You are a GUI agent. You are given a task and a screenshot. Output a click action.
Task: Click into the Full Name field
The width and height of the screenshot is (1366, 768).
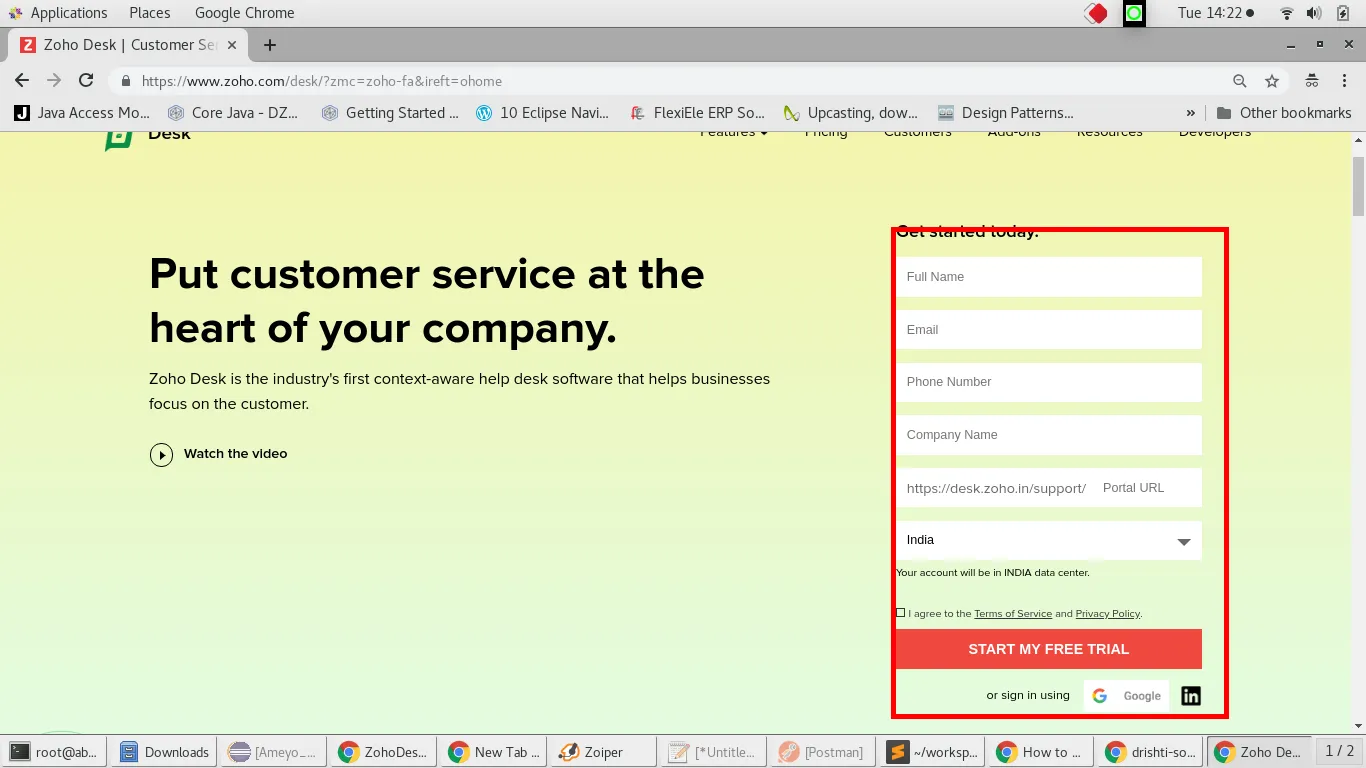[x=1049, y=277]
